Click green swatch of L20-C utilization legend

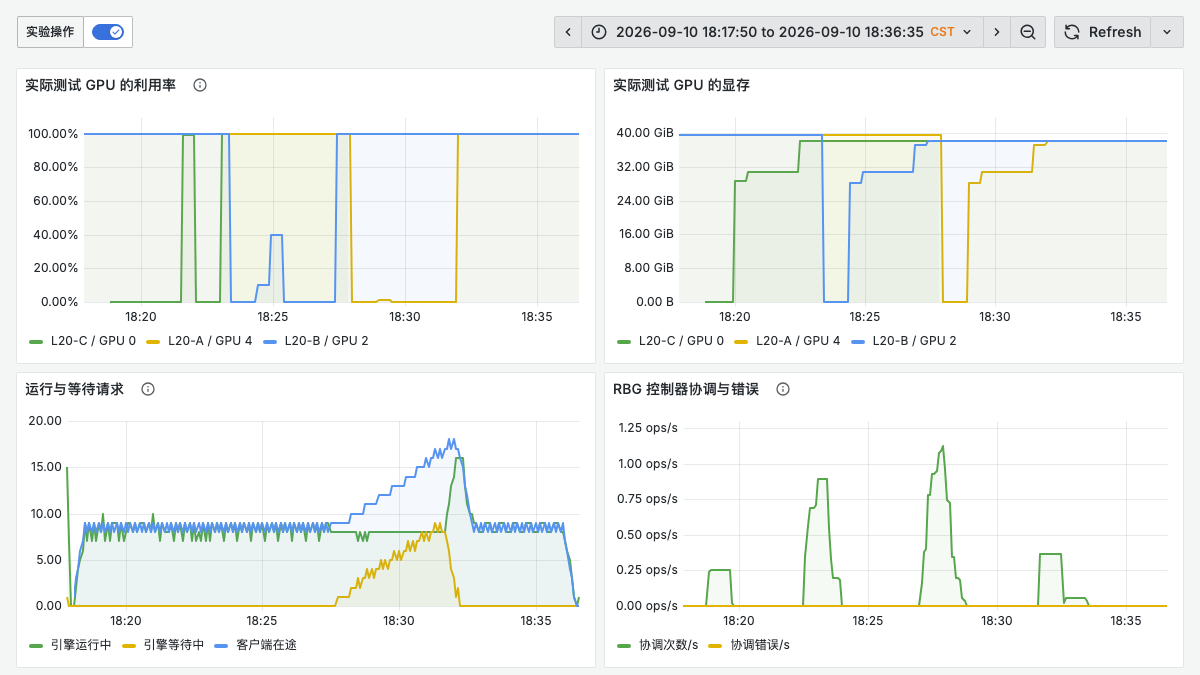pyautogui.click(x=37, y=341)
